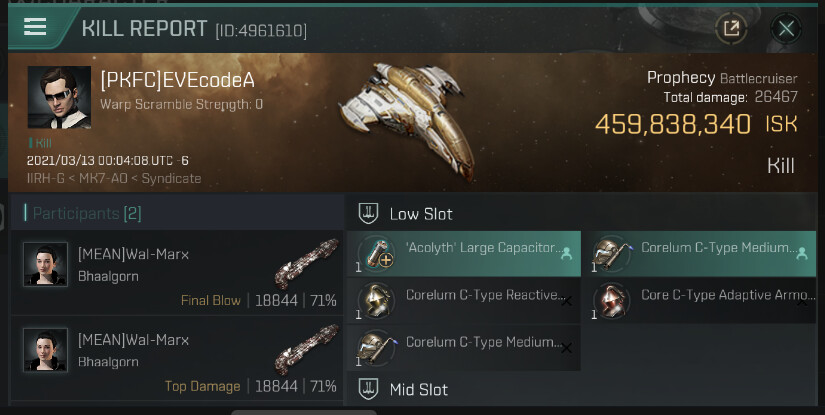
Task: Click Final Blow participant Wal-Marx portrait
Action: coord(45,265)
